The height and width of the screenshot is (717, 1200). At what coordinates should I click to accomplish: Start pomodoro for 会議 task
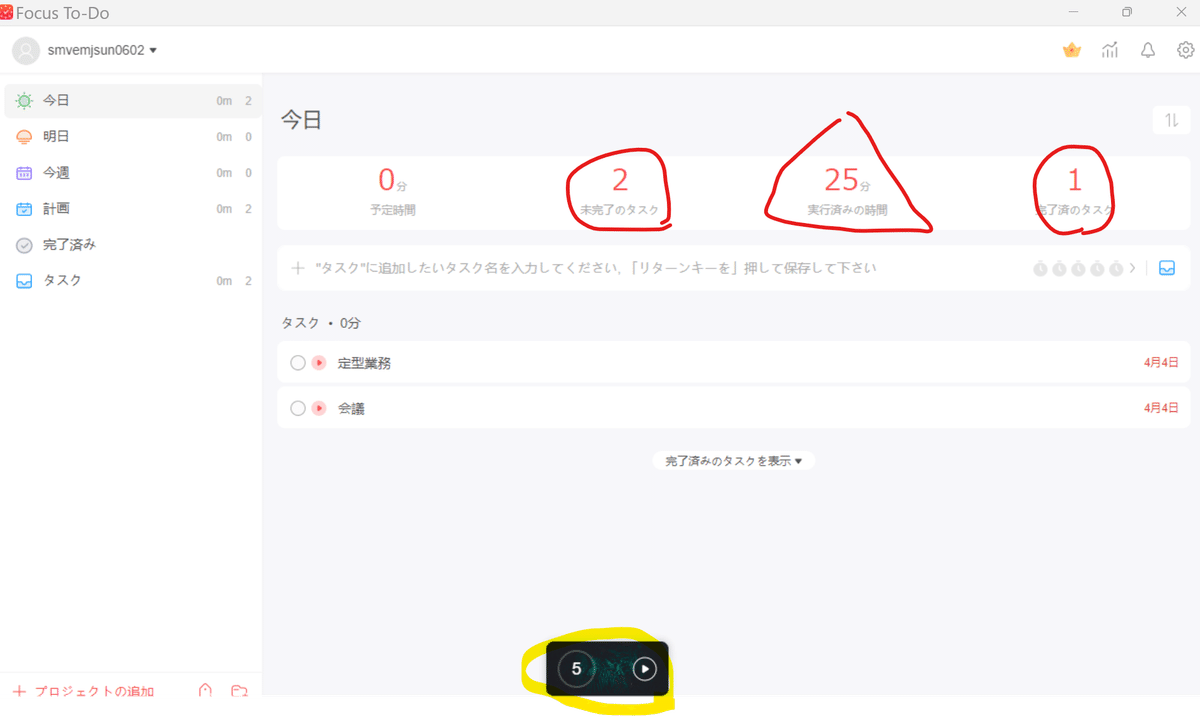pyautogui.click(x=319, y=408)
